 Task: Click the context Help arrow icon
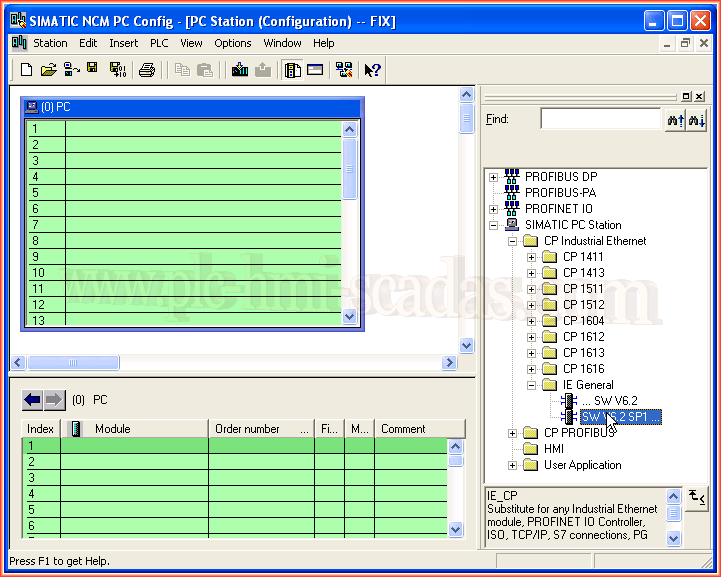point(372,70)
